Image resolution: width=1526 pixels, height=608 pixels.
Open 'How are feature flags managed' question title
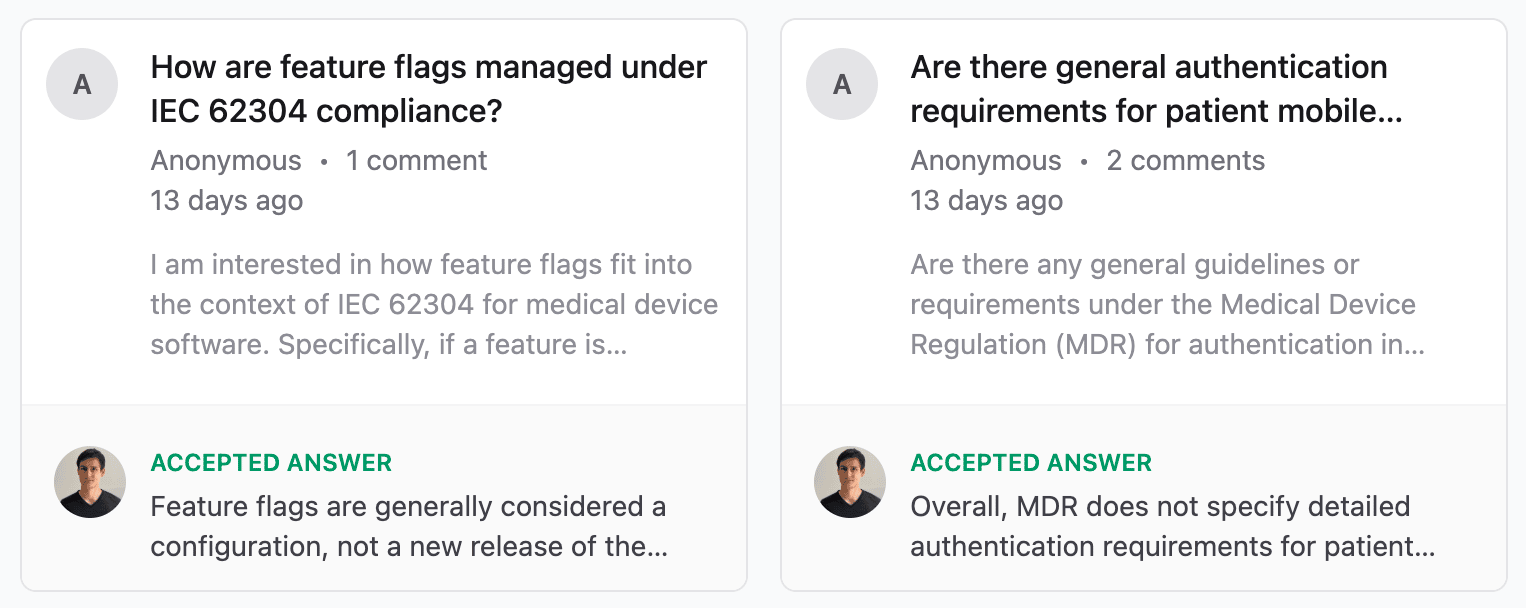(x=429, y=89)
